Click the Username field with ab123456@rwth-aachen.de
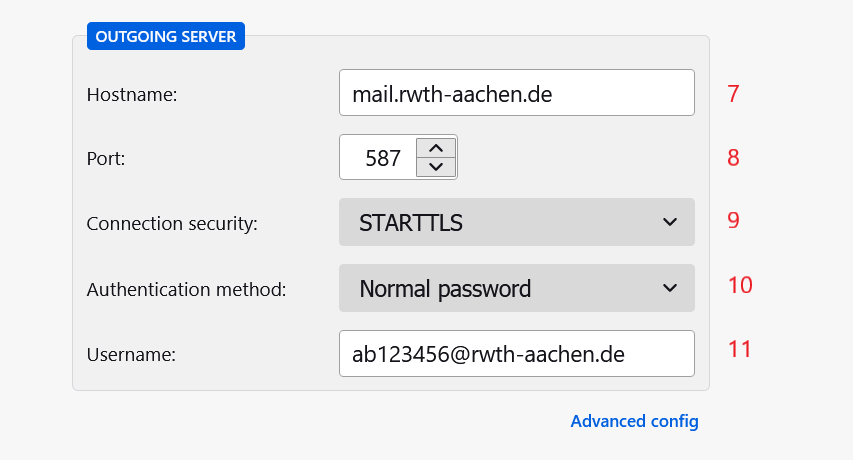This screenshot has height=460, width=853. pos(516,354)
